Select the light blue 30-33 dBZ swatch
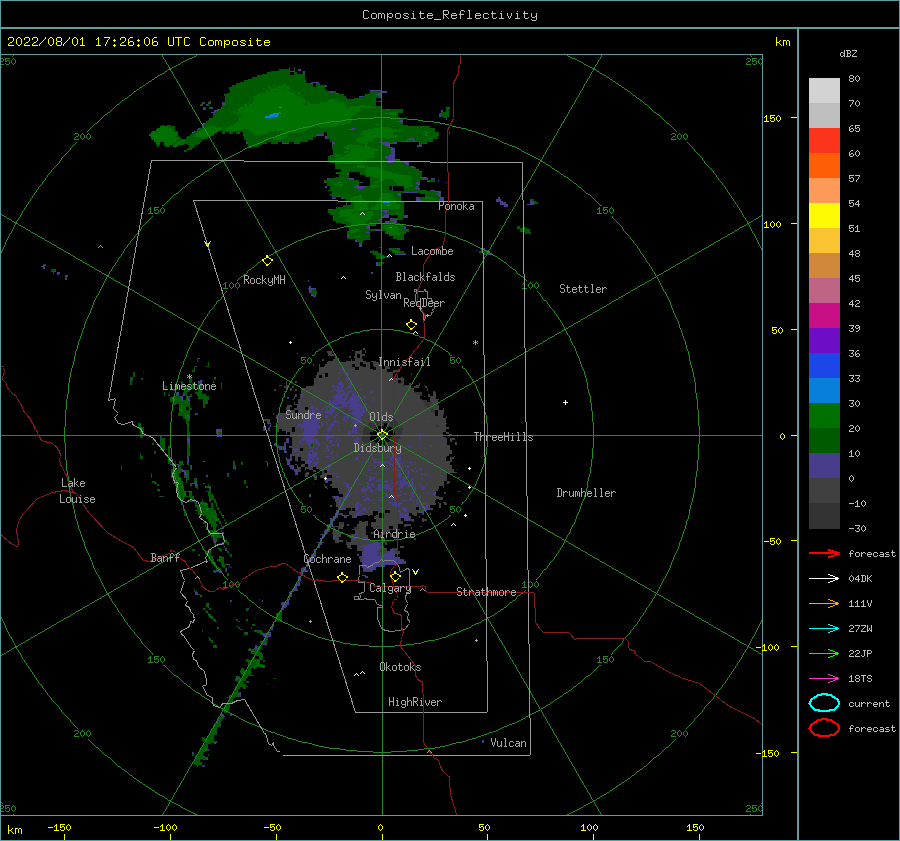 824,390
